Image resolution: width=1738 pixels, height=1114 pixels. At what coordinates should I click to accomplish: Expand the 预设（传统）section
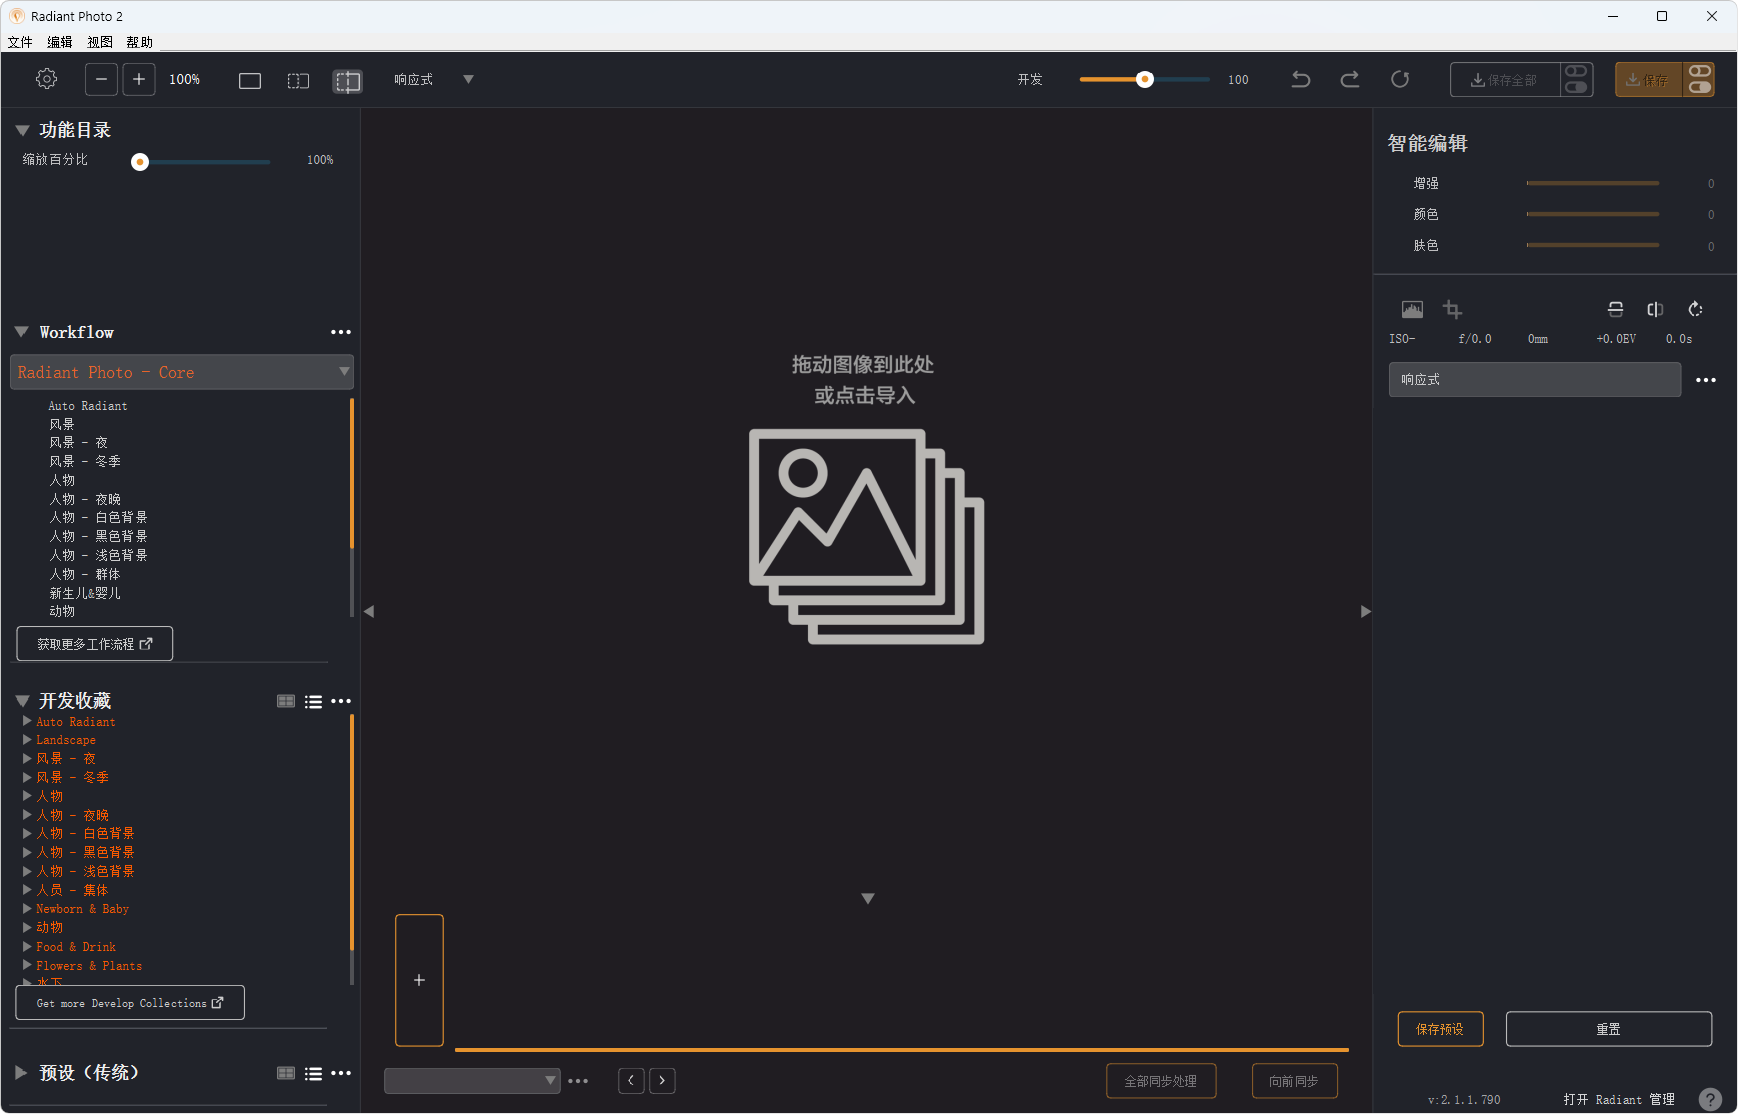(x=21, y=1072)
